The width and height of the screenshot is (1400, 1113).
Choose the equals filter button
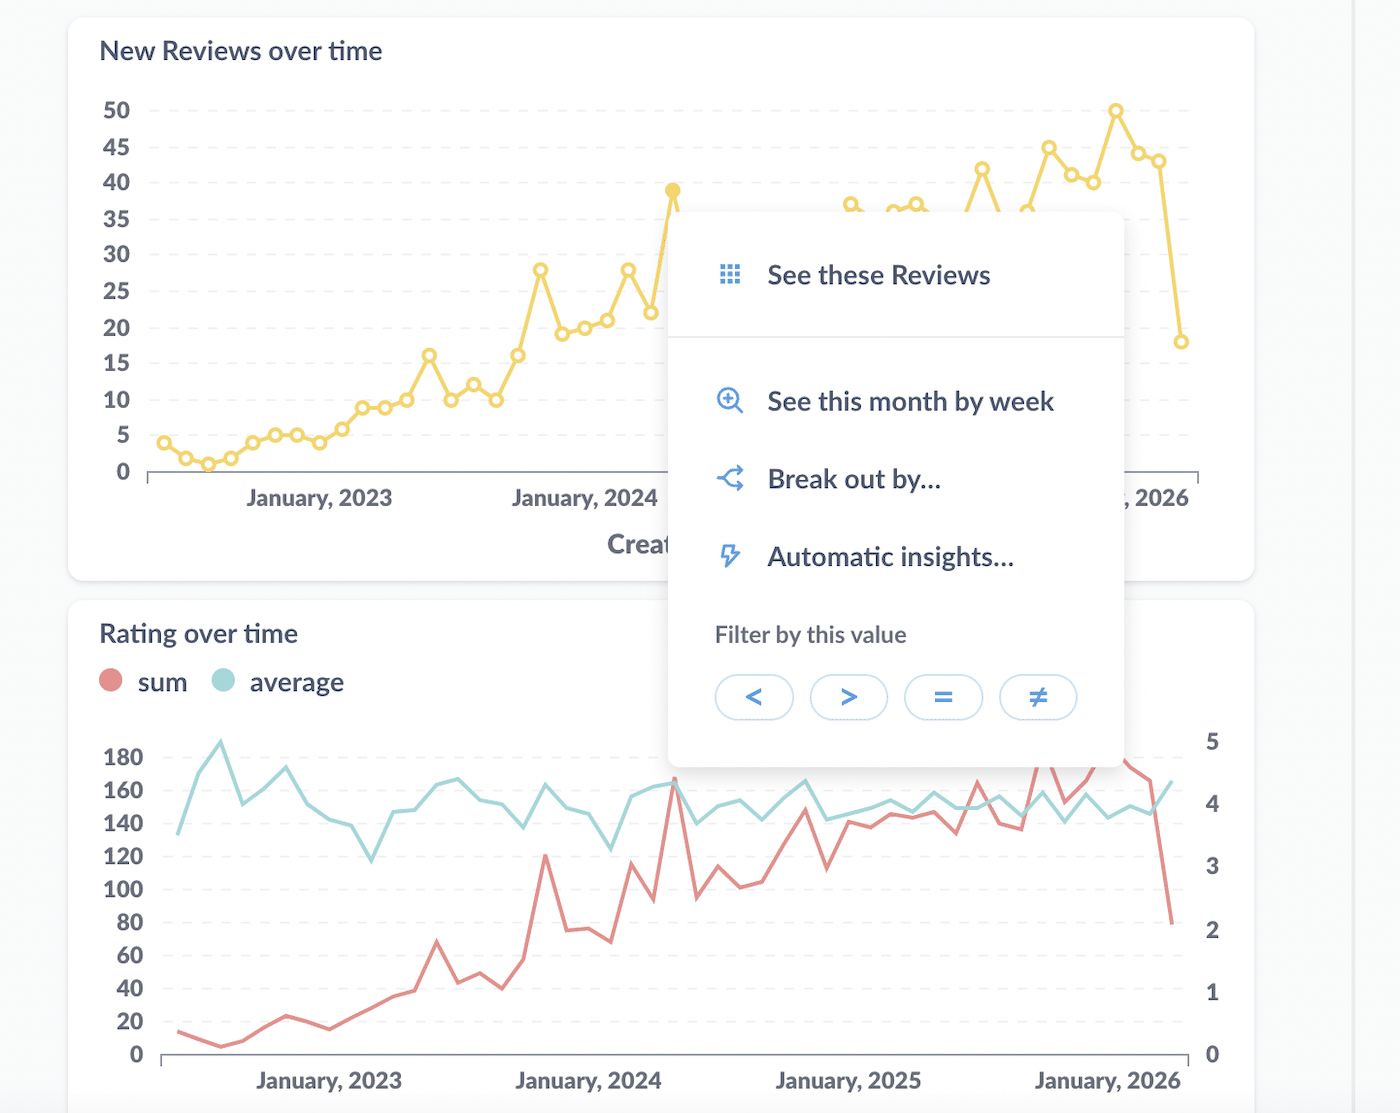(943, 697)
